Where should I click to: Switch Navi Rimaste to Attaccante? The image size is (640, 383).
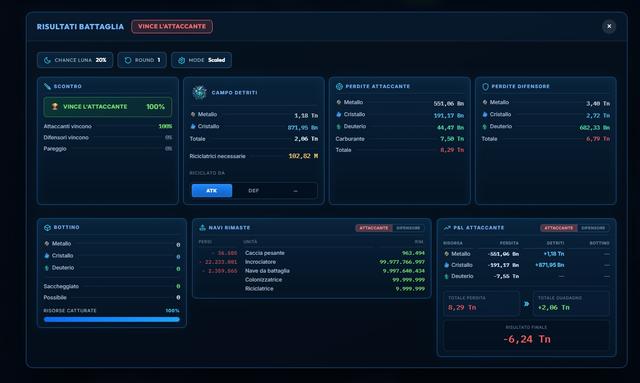click(x=373, y=228)
